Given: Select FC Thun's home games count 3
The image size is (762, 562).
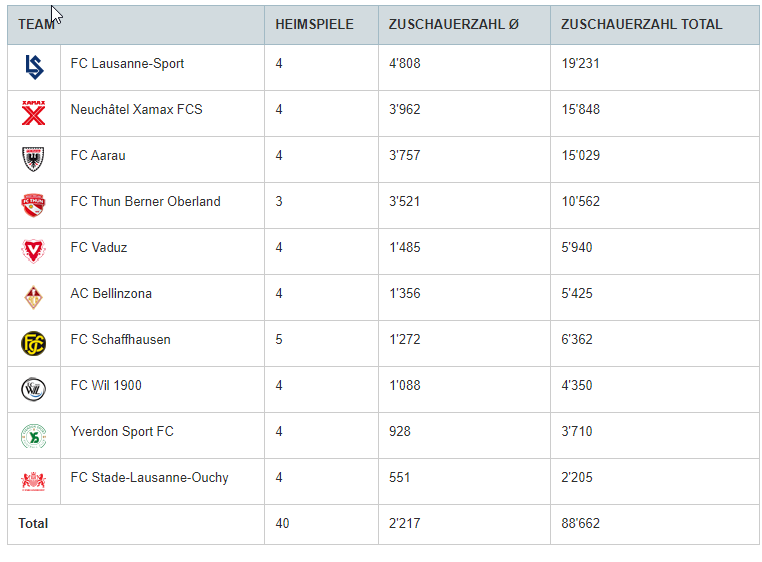Looking at the screenshot, I should pyautogui.click(x=279, y=201).
